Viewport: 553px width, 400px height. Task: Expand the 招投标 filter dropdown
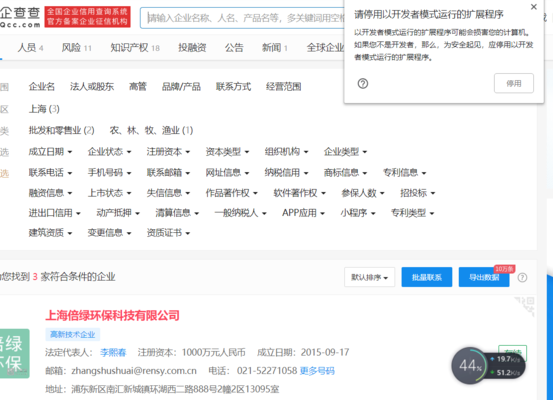[x=418, y=193]
